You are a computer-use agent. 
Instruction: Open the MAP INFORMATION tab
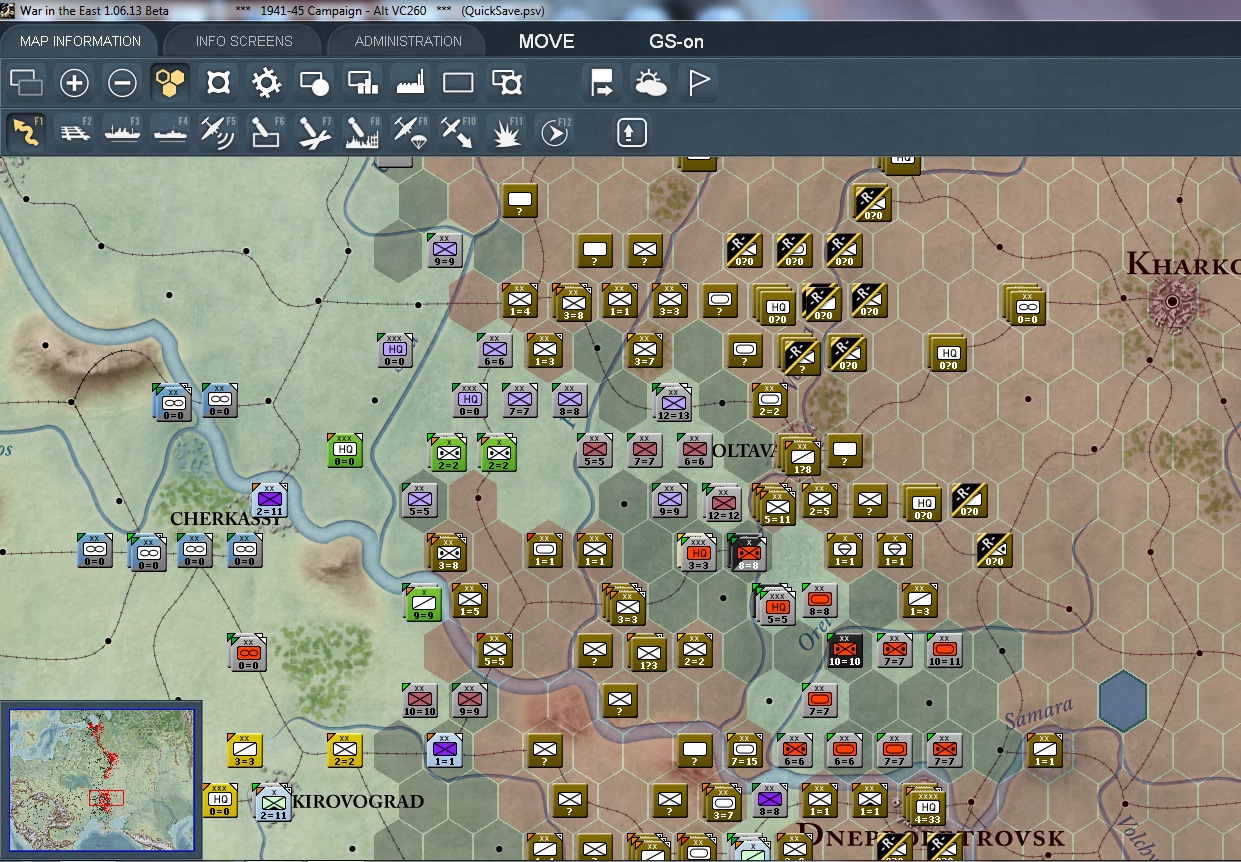80,41
